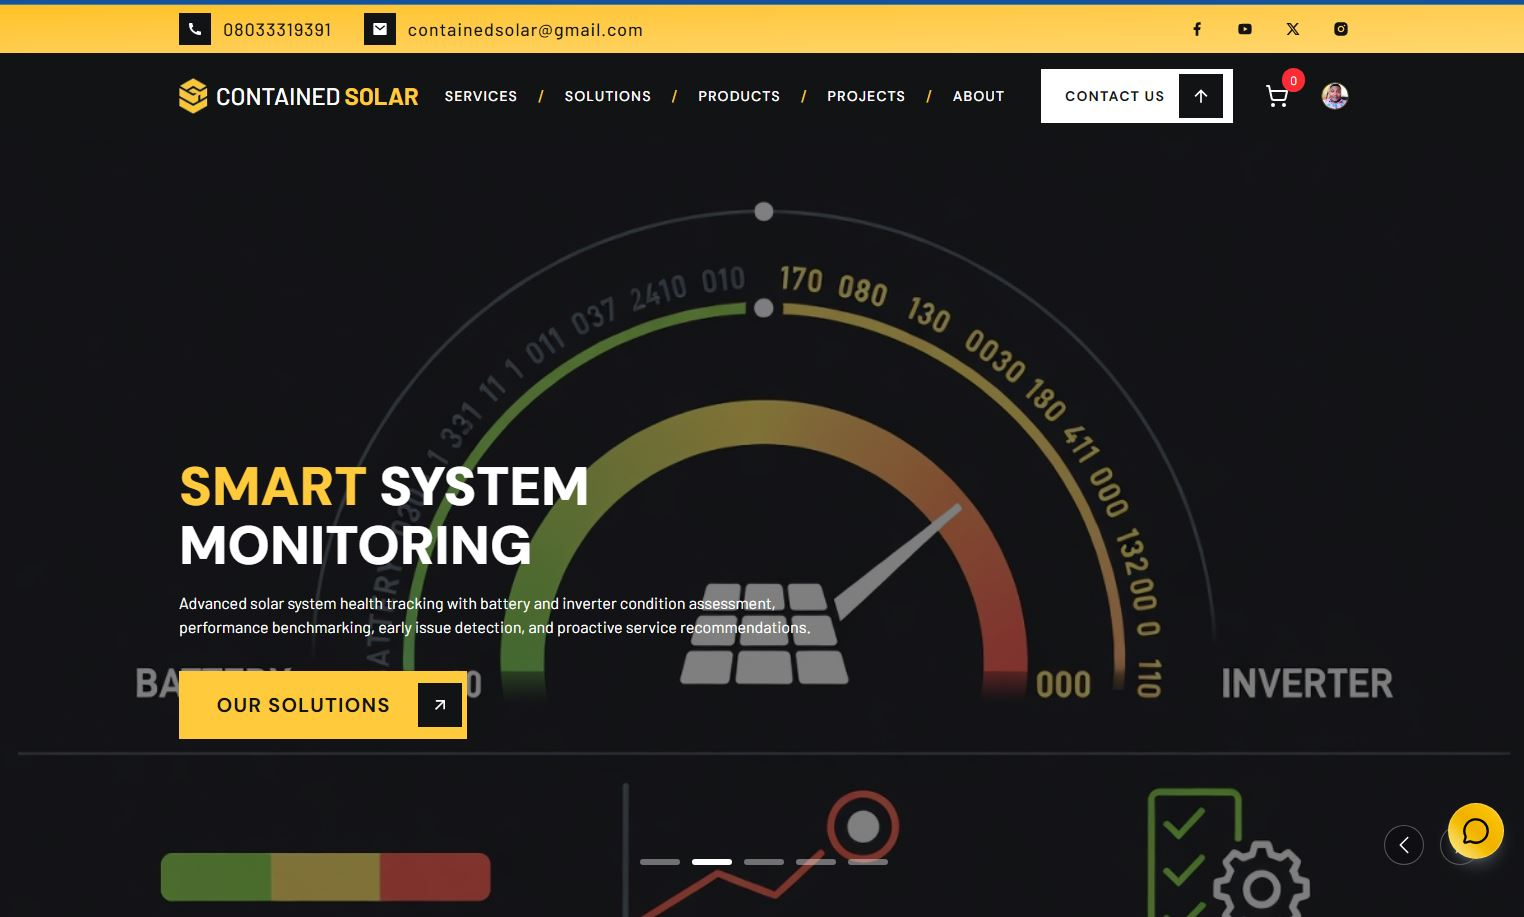This screenshot has width=1524, height=917.
Task: Open the shopping cart icon
Action: (x=1277, y=96)
